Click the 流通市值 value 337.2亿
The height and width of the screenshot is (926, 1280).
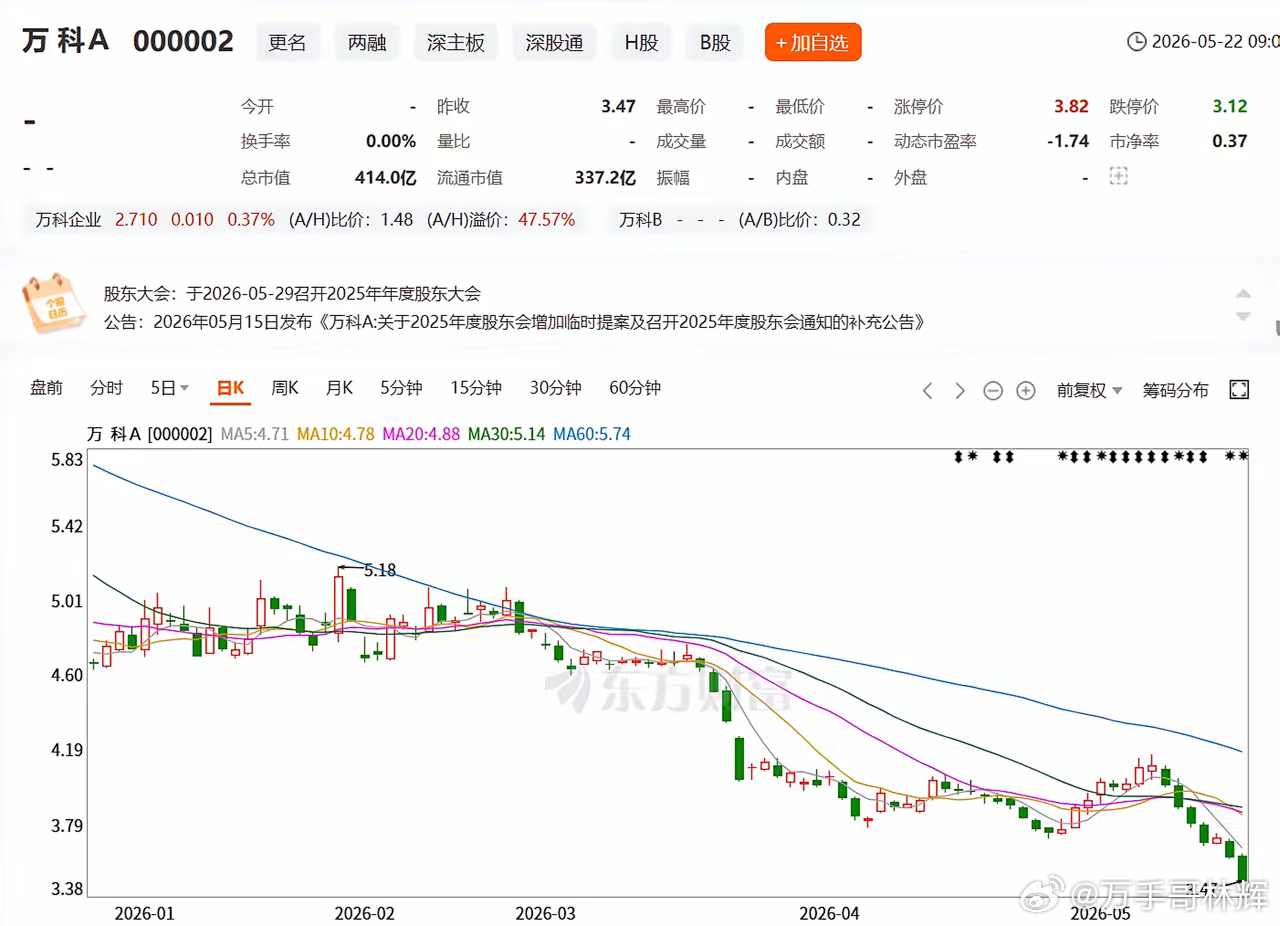click(605, 177)
